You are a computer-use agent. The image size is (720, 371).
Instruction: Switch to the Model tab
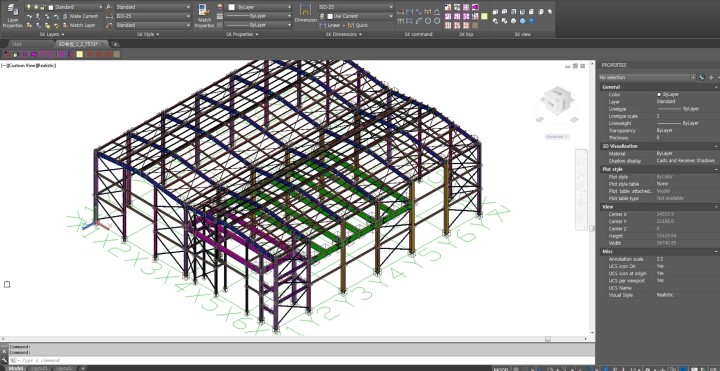(16, 368)
